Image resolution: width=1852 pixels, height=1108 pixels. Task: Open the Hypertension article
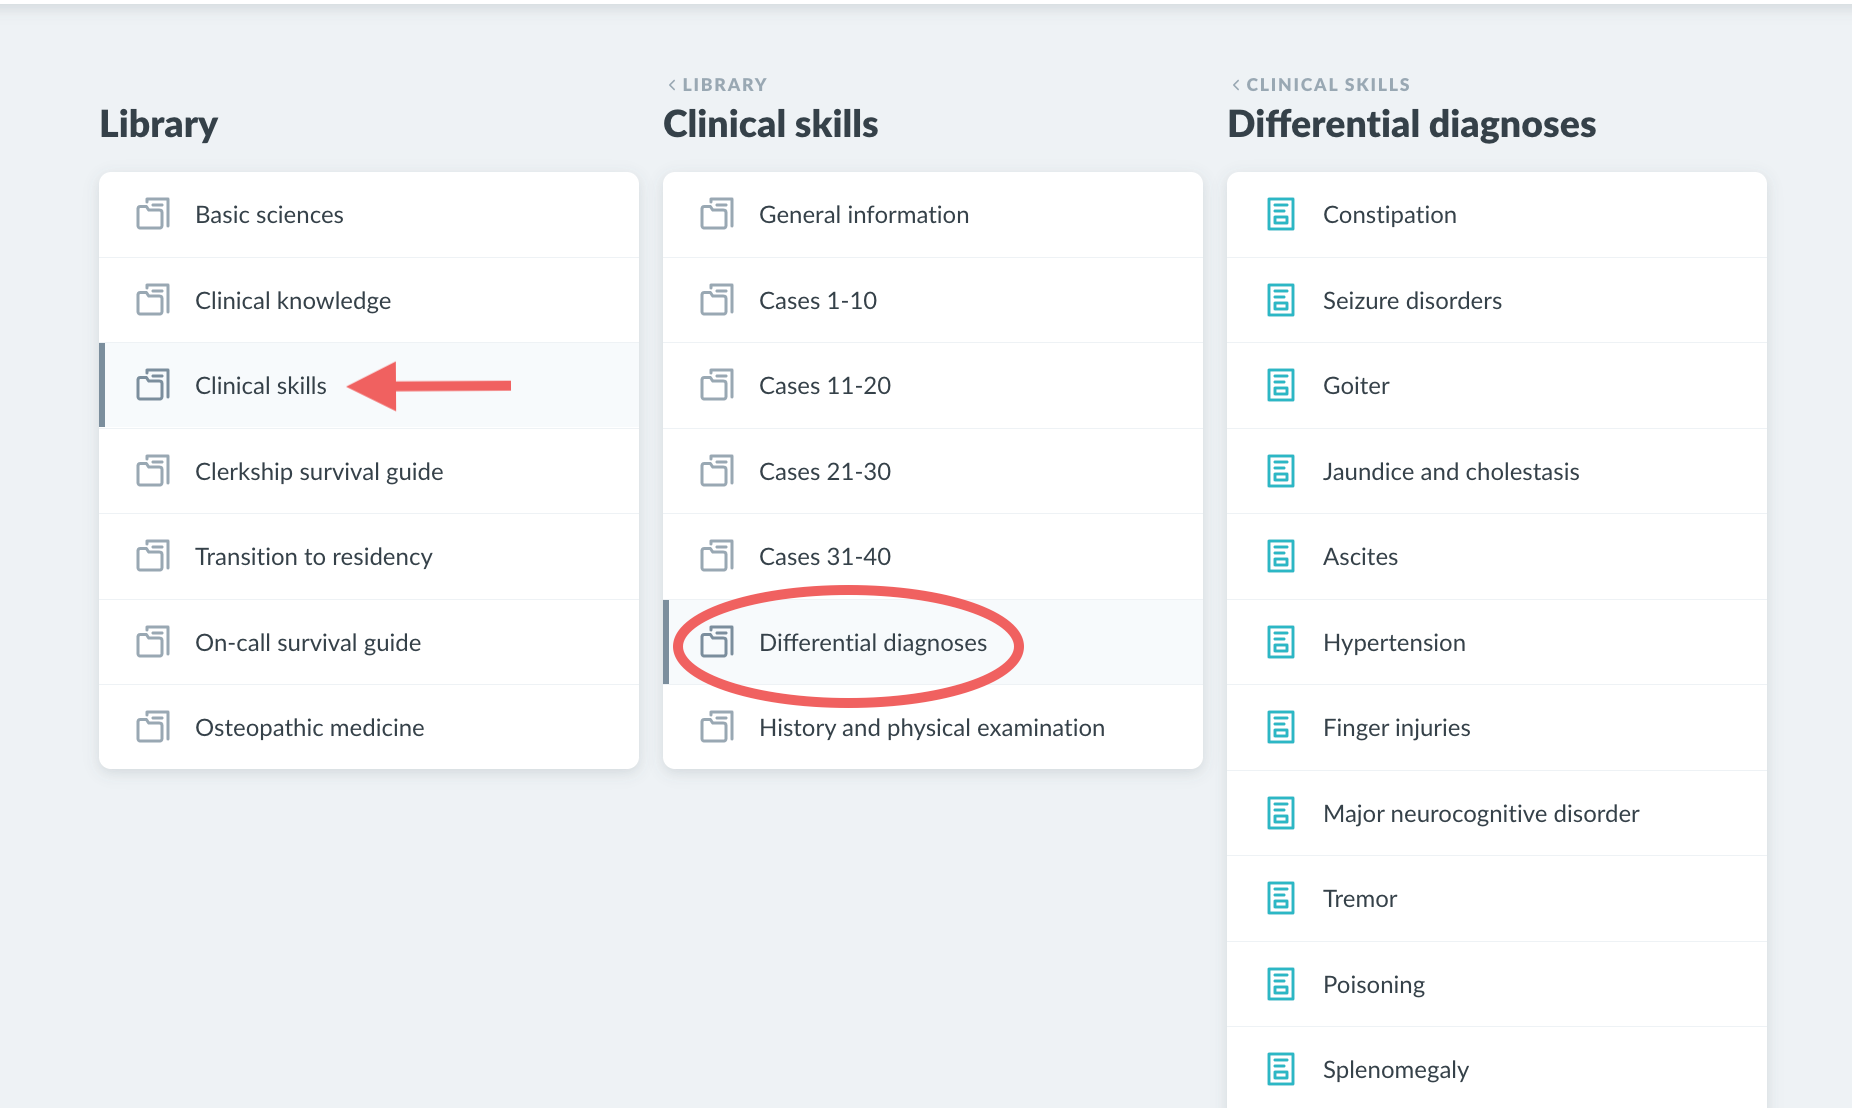tap(1497, 642)
